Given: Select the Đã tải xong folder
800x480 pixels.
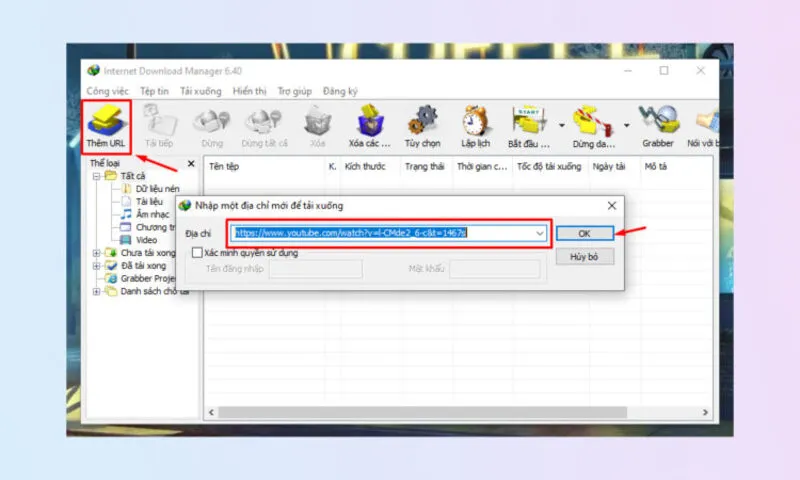Looking at the screenshot, I should (x=136, y=265).
